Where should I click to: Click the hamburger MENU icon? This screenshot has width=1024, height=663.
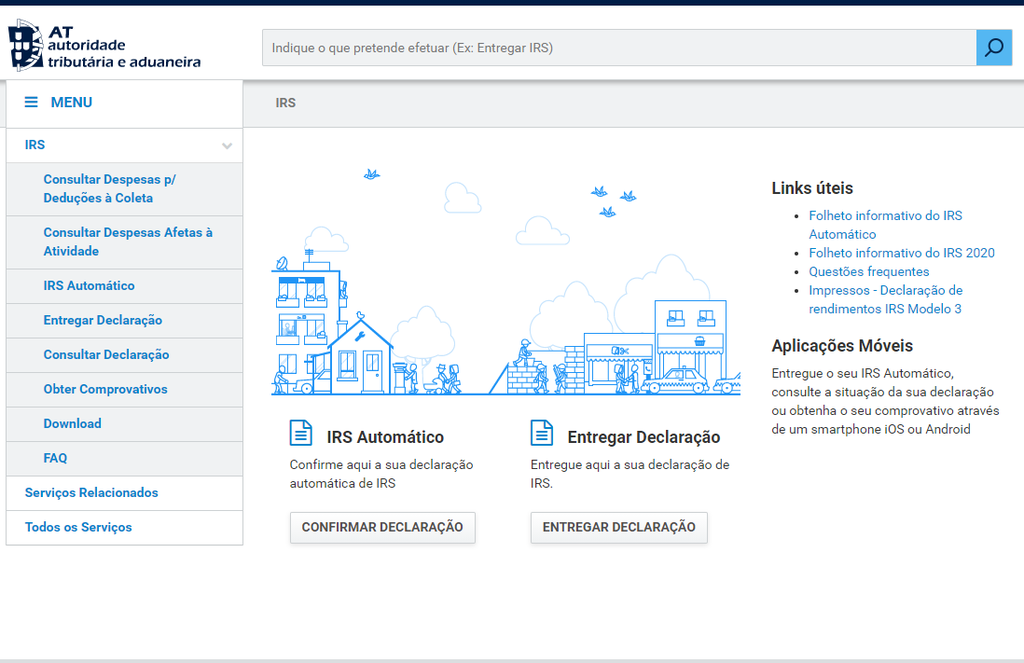32,102
